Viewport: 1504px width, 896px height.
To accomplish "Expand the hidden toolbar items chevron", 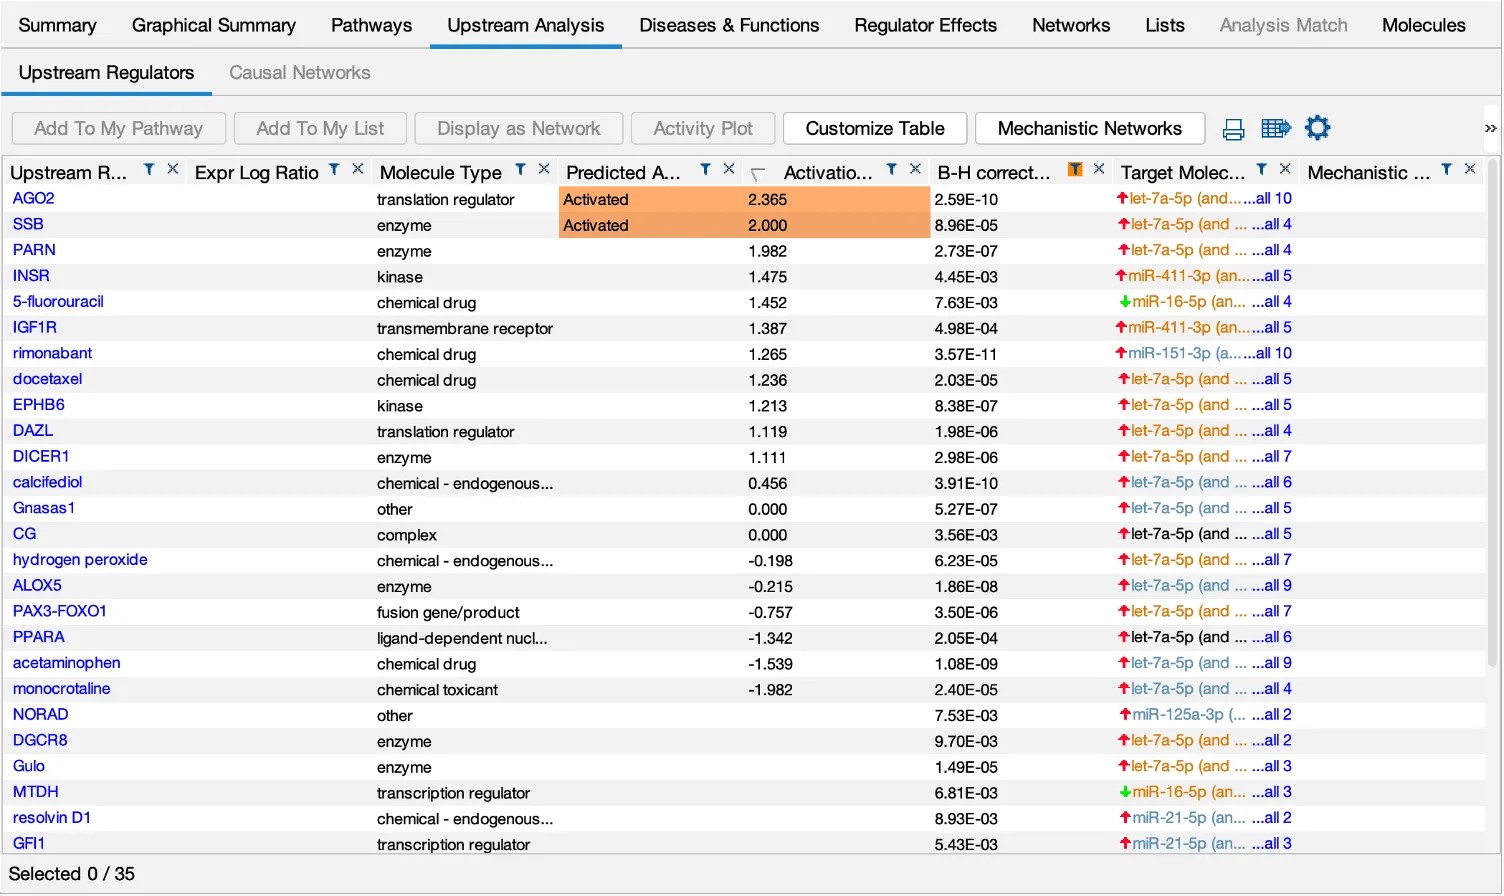I will (x=1490, y=129).
